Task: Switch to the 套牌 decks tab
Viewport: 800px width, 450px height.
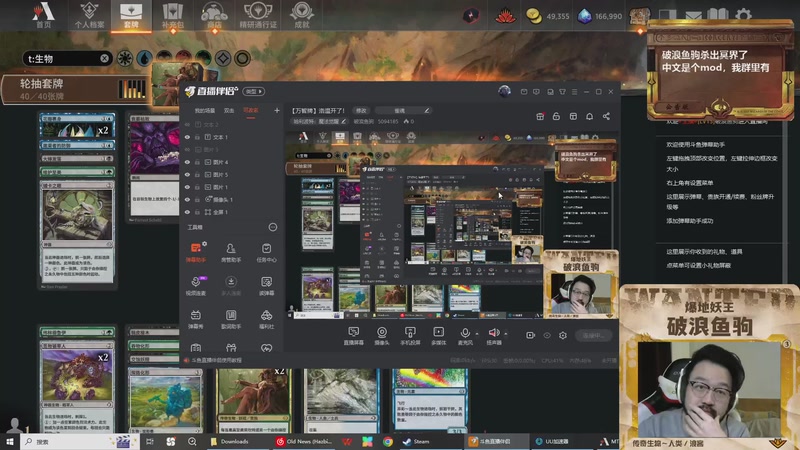Action: point(131,15)
